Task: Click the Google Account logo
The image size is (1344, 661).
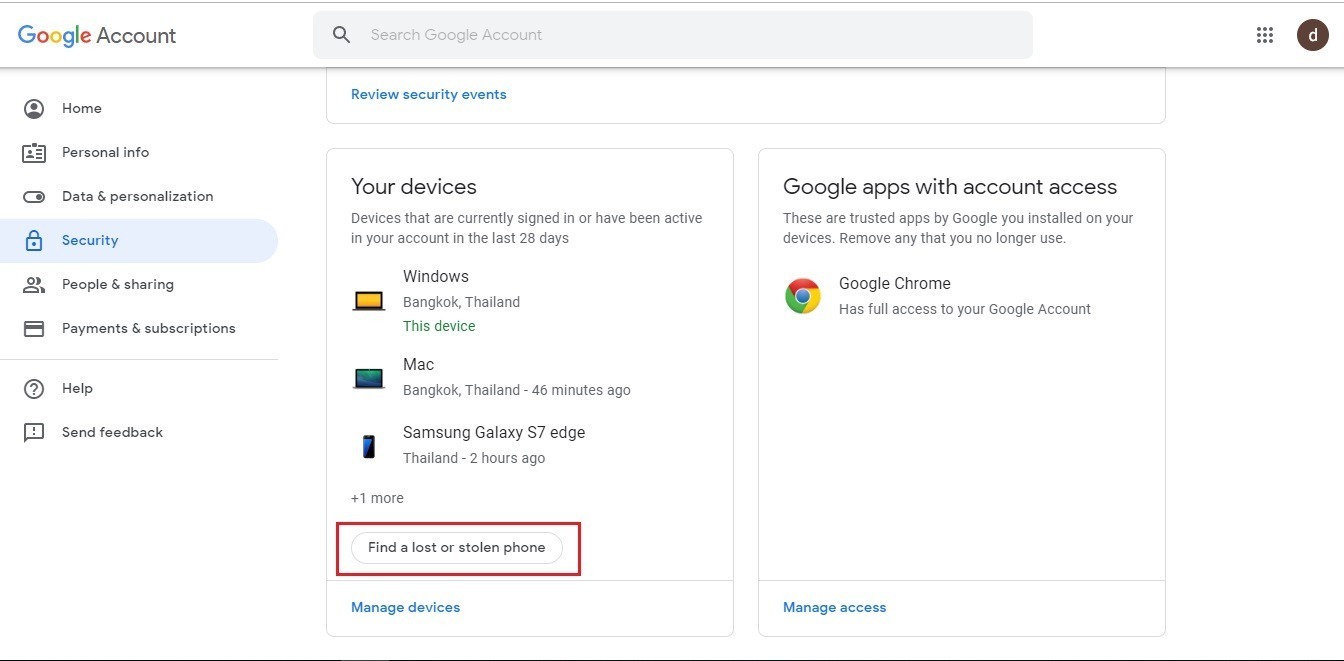Action: pyautogui.click(x=97, y=35)
